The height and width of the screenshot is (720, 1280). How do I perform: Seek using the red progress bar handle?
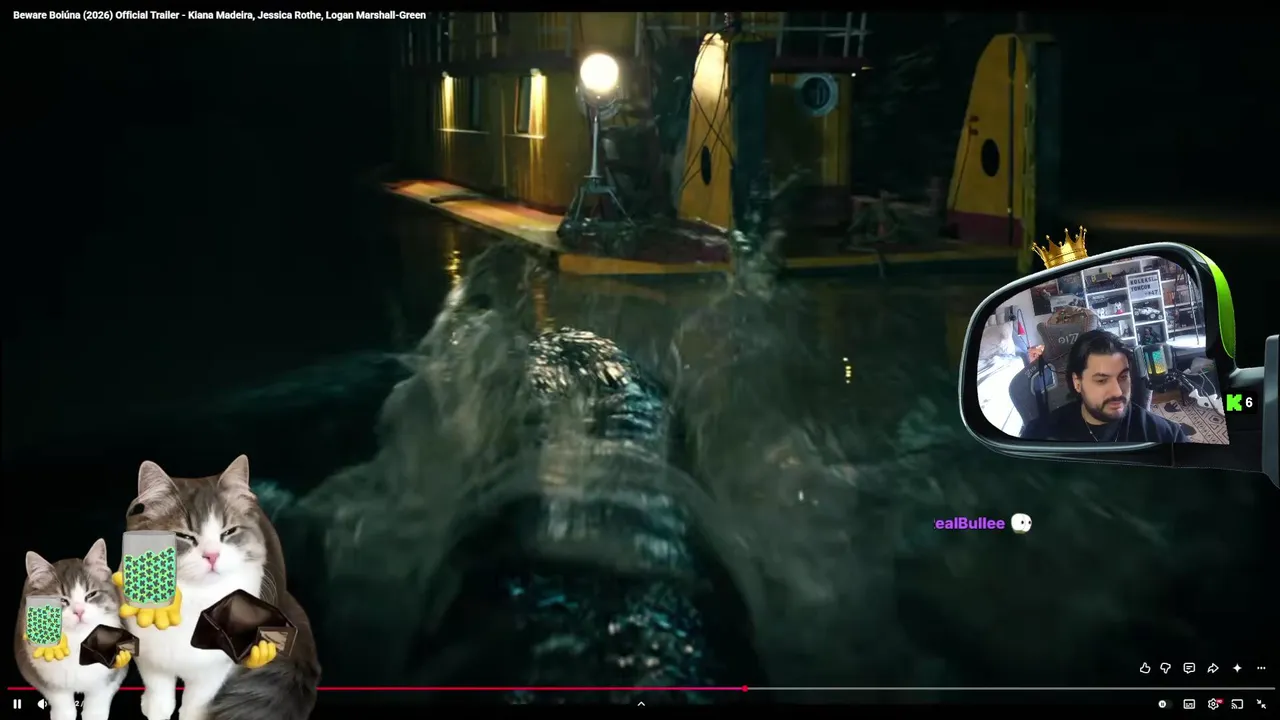coord(745,688)
